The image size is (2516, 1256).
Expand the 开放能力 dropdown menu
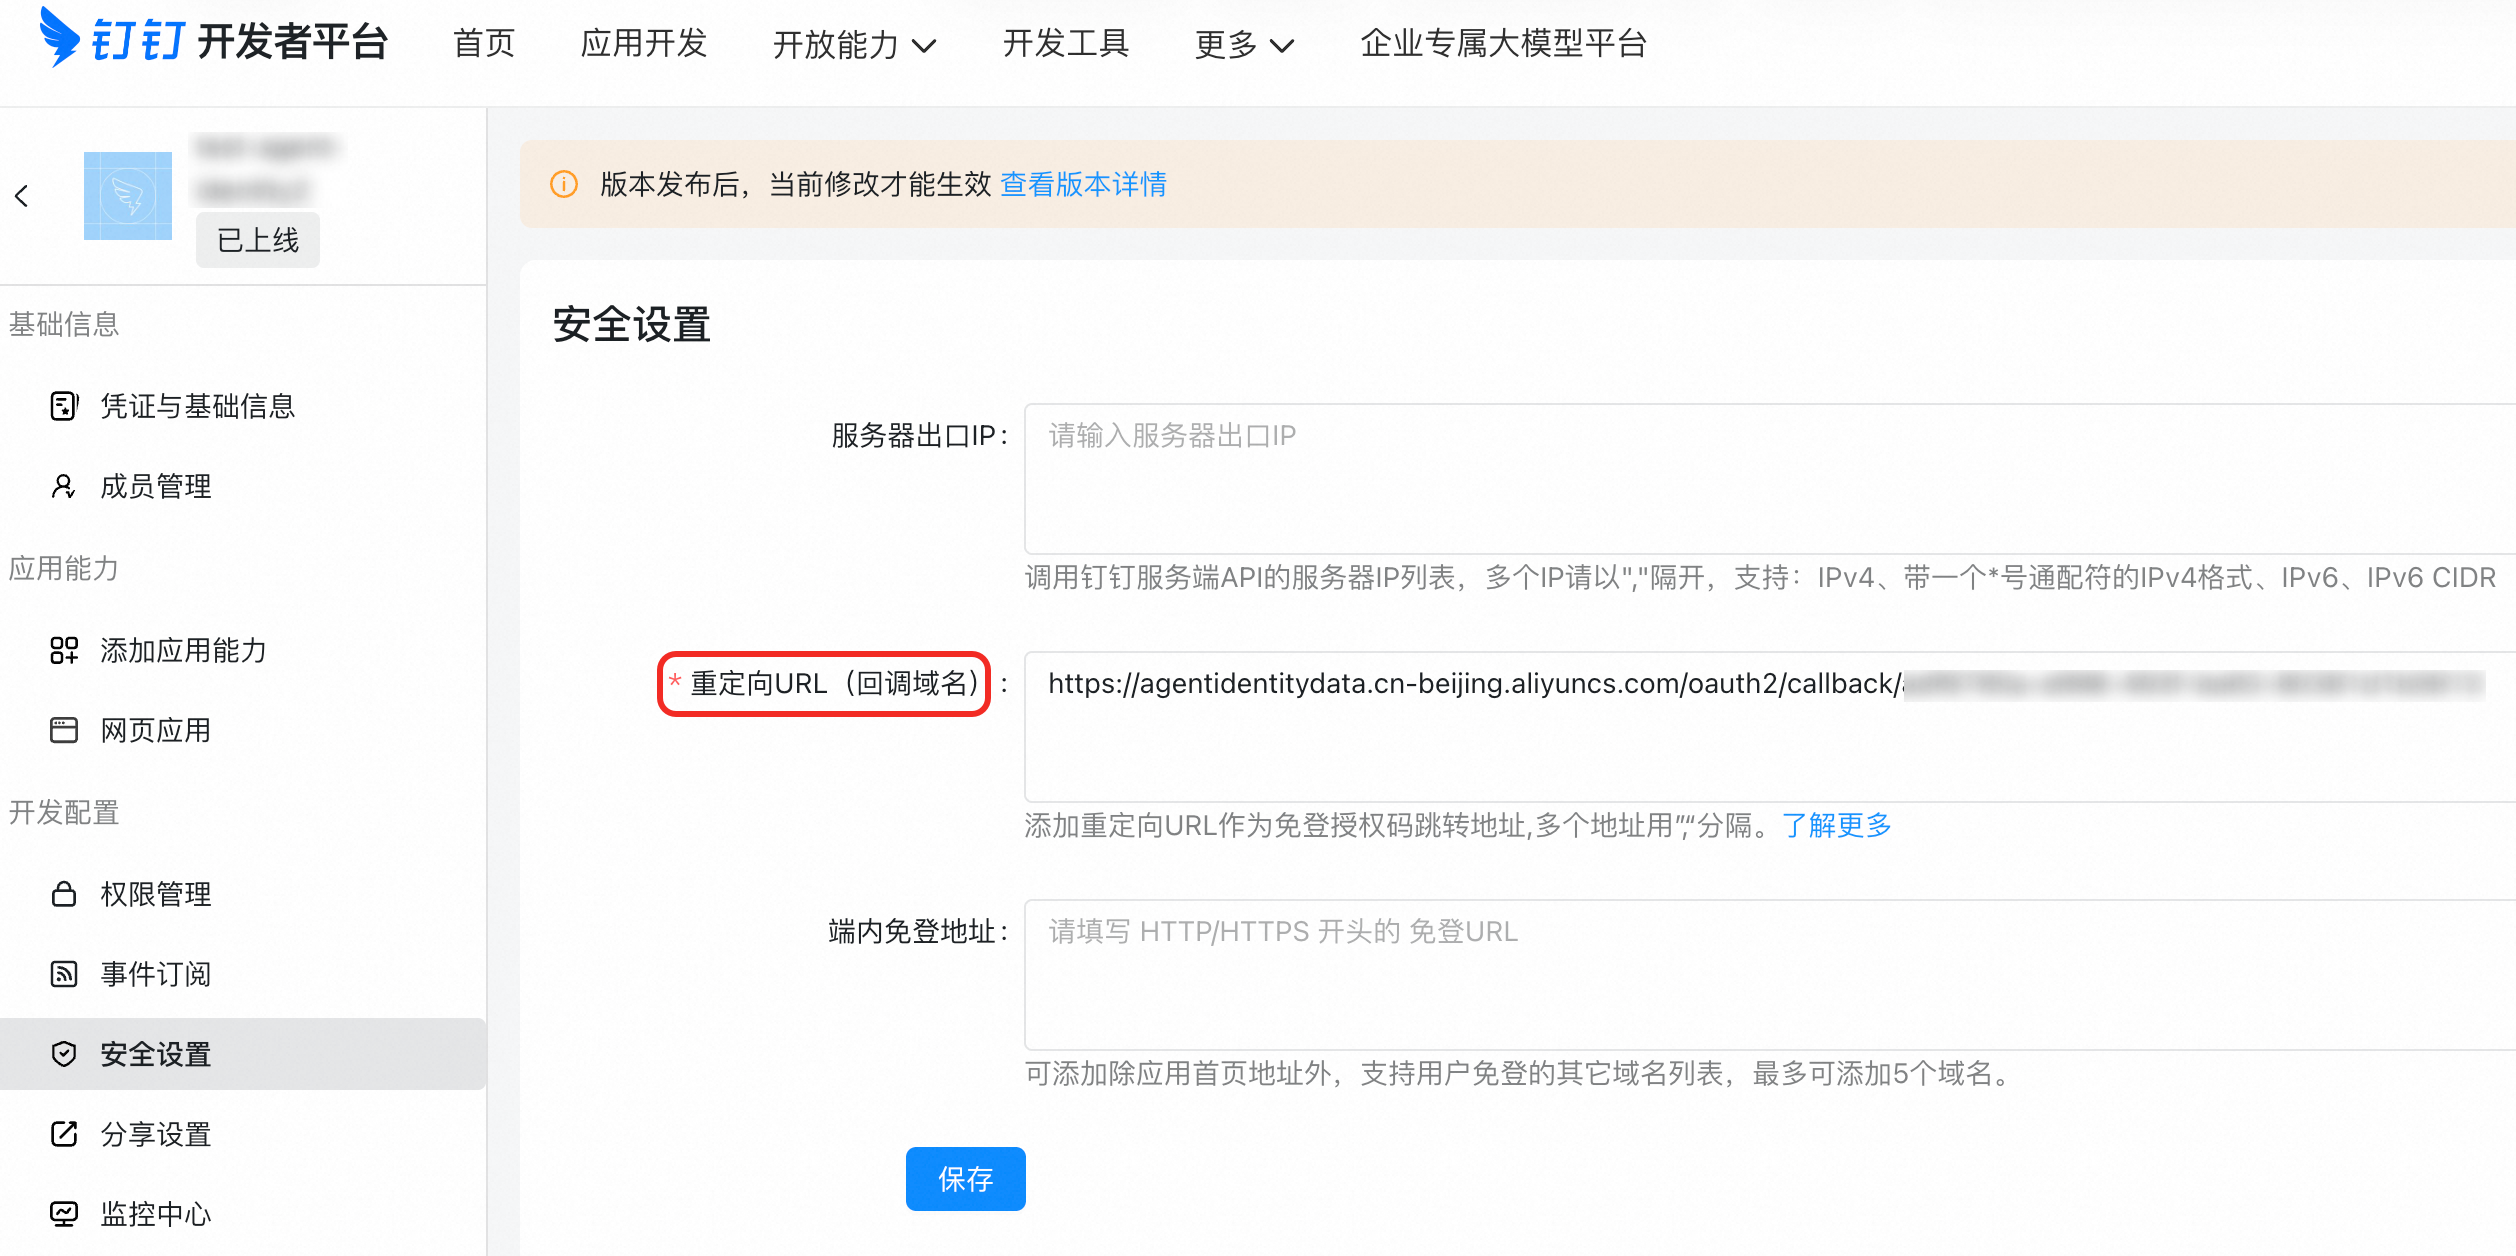(x=854, y=45)
